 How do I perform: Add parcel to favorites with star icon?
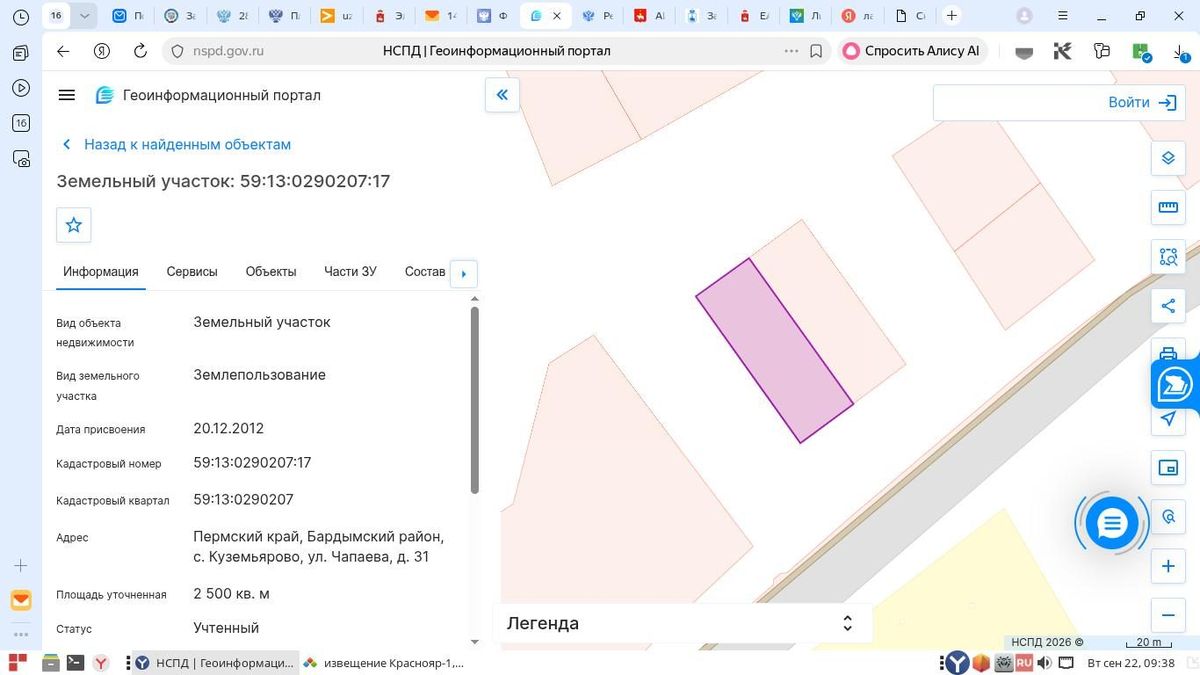pyautogui.click(x=74, y=225)
